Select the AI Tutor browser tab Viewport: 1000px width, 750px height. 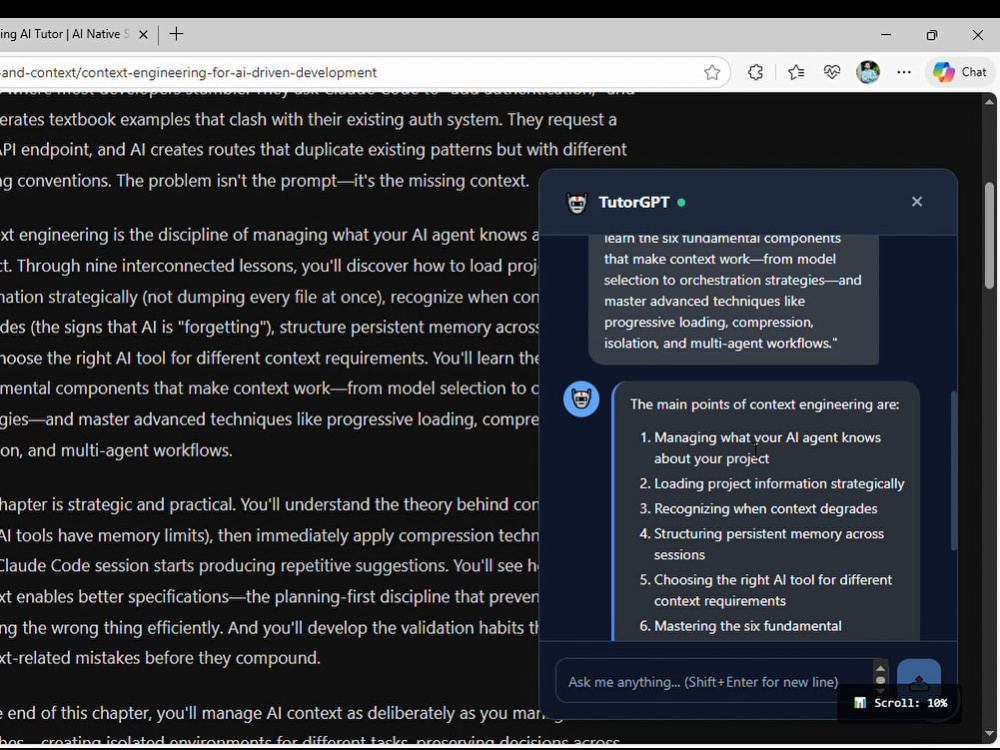point(65,34)
